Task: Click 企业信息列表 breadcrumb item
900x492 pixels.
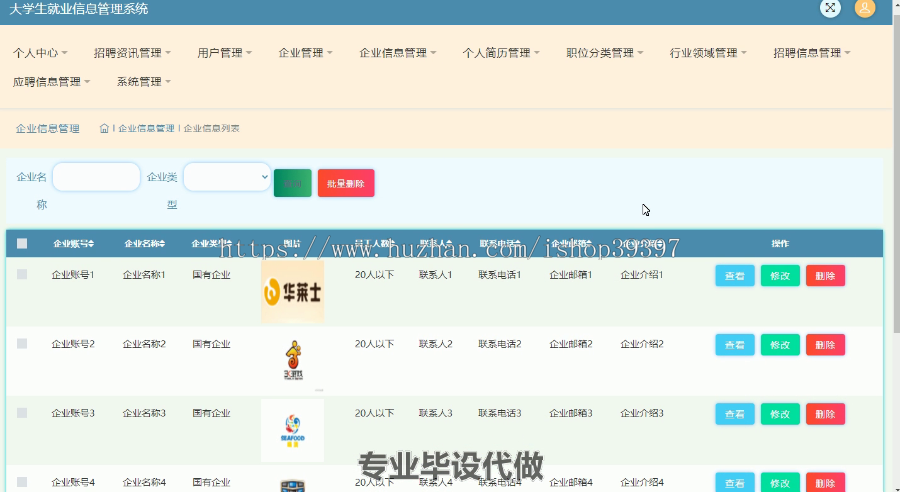Action: 212,129
